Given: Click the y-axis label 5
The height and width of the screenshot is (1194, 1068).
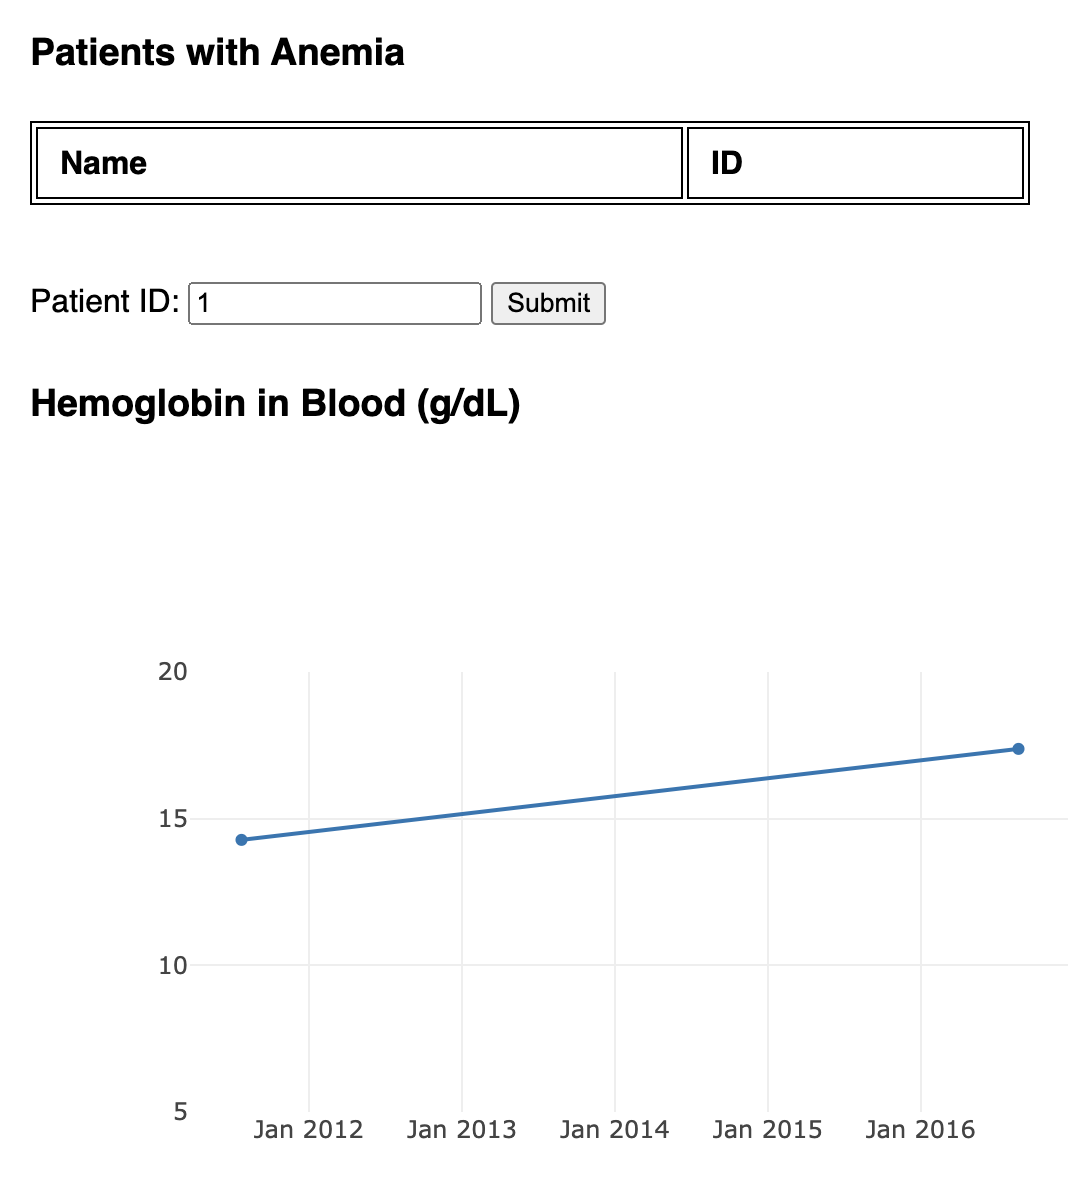Looking at the screenshot, I should pos(180,1112).
